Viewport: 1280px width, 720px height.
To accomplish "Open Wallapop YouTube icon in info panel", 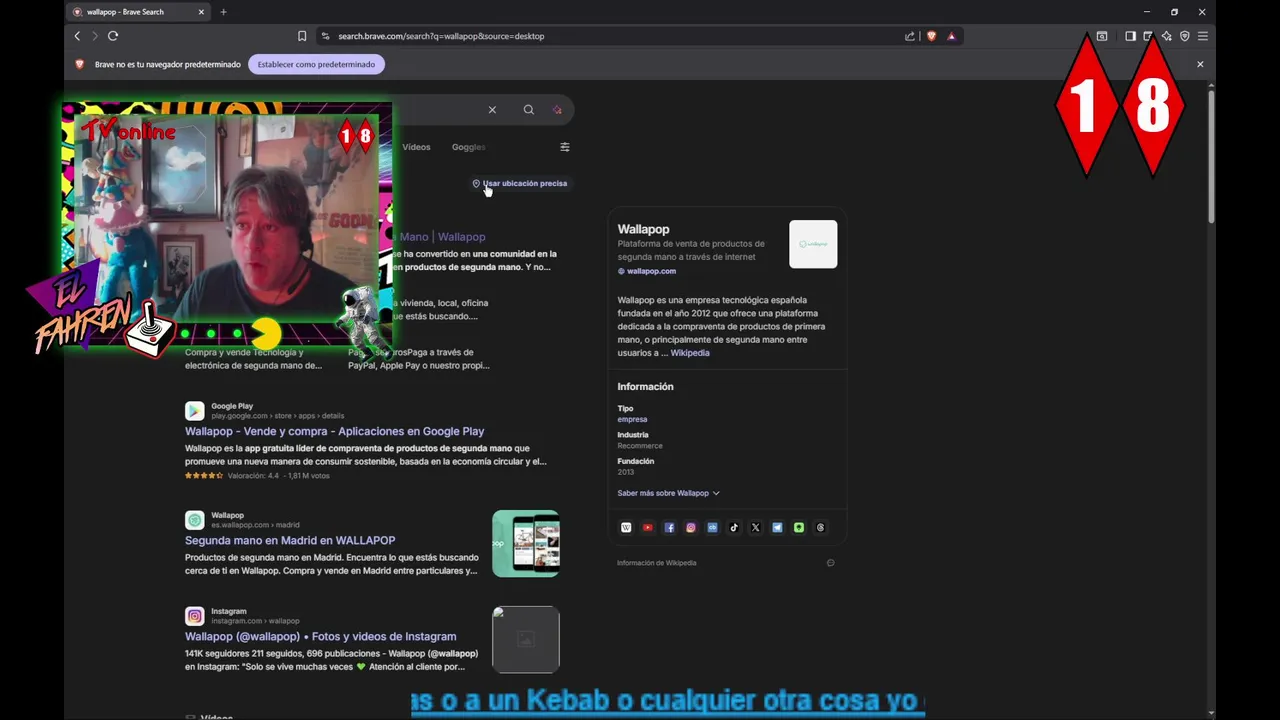I will point(648,528).
